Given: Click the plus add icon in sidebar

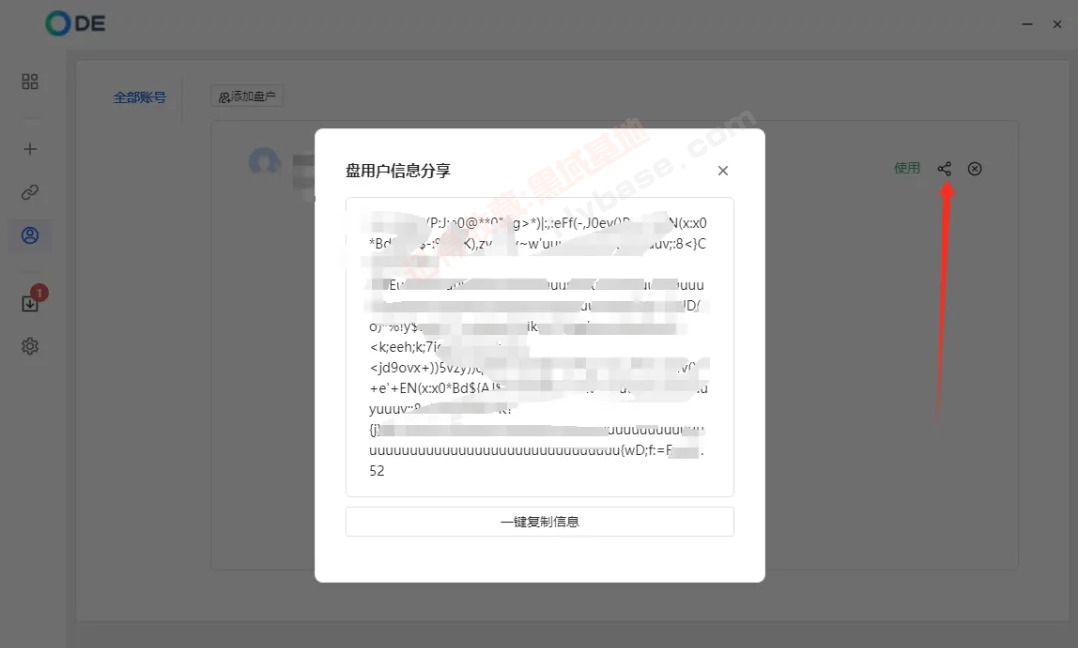Looking at the screenshot, I should [30, 149].
